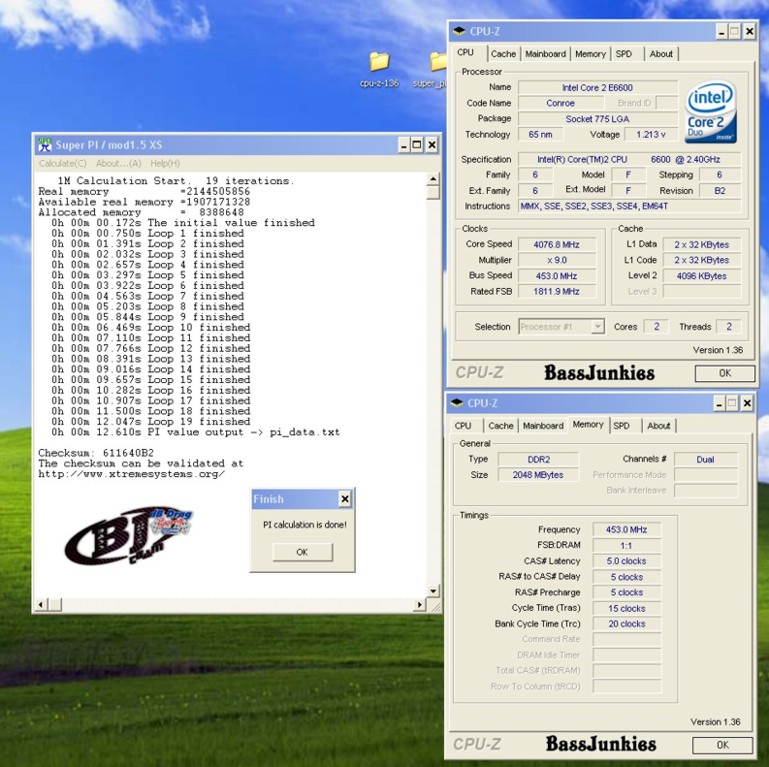
Task: Switch to Cache tab in bottom CPU-Z window
Action: point(501,426)
